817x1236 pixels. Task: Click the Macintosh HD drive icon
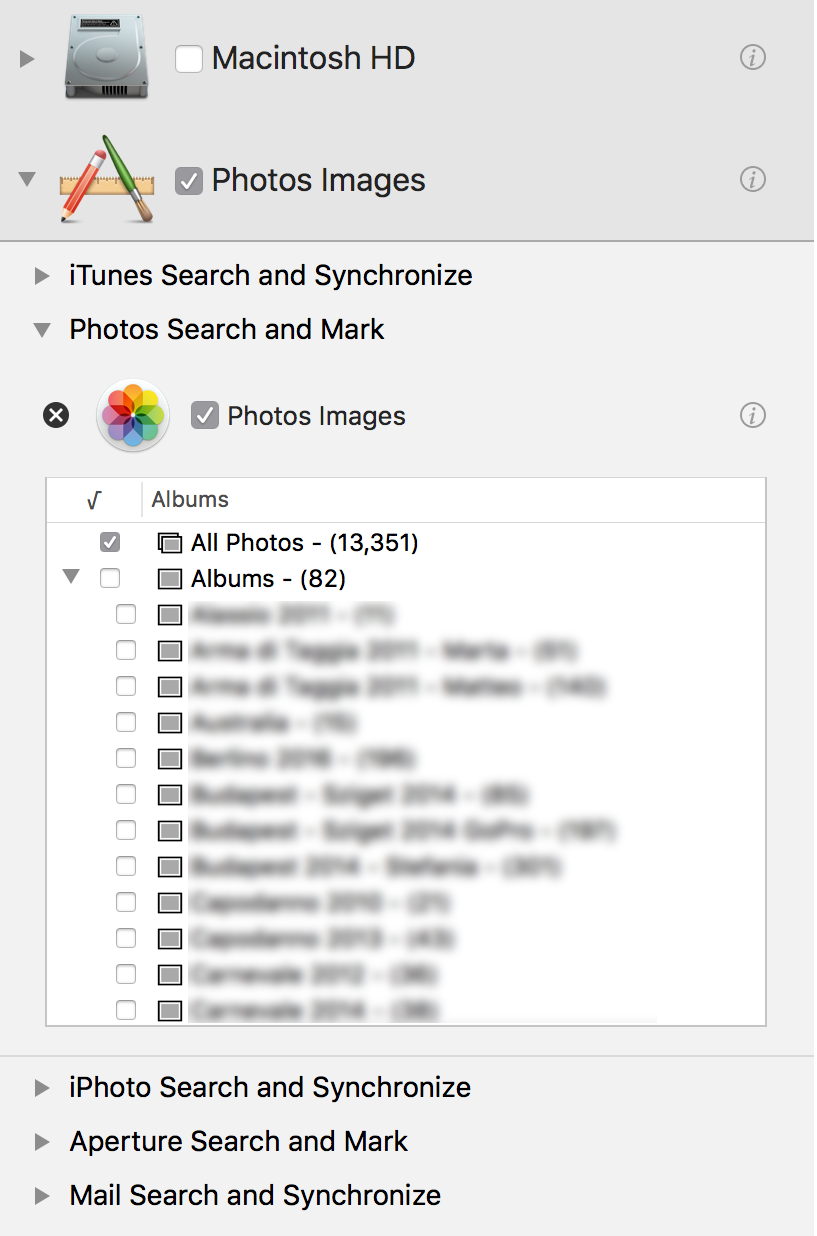(107, 58)
